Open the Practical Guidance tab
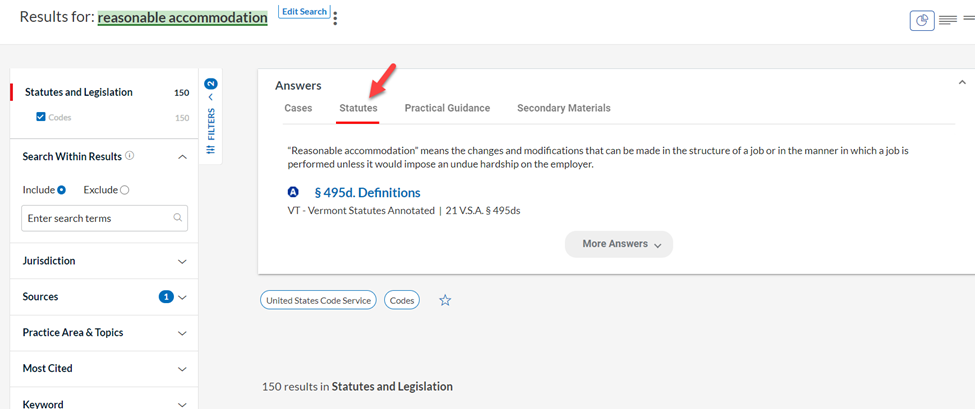Viewport: 975px width, 409px height. click(447, 108)
